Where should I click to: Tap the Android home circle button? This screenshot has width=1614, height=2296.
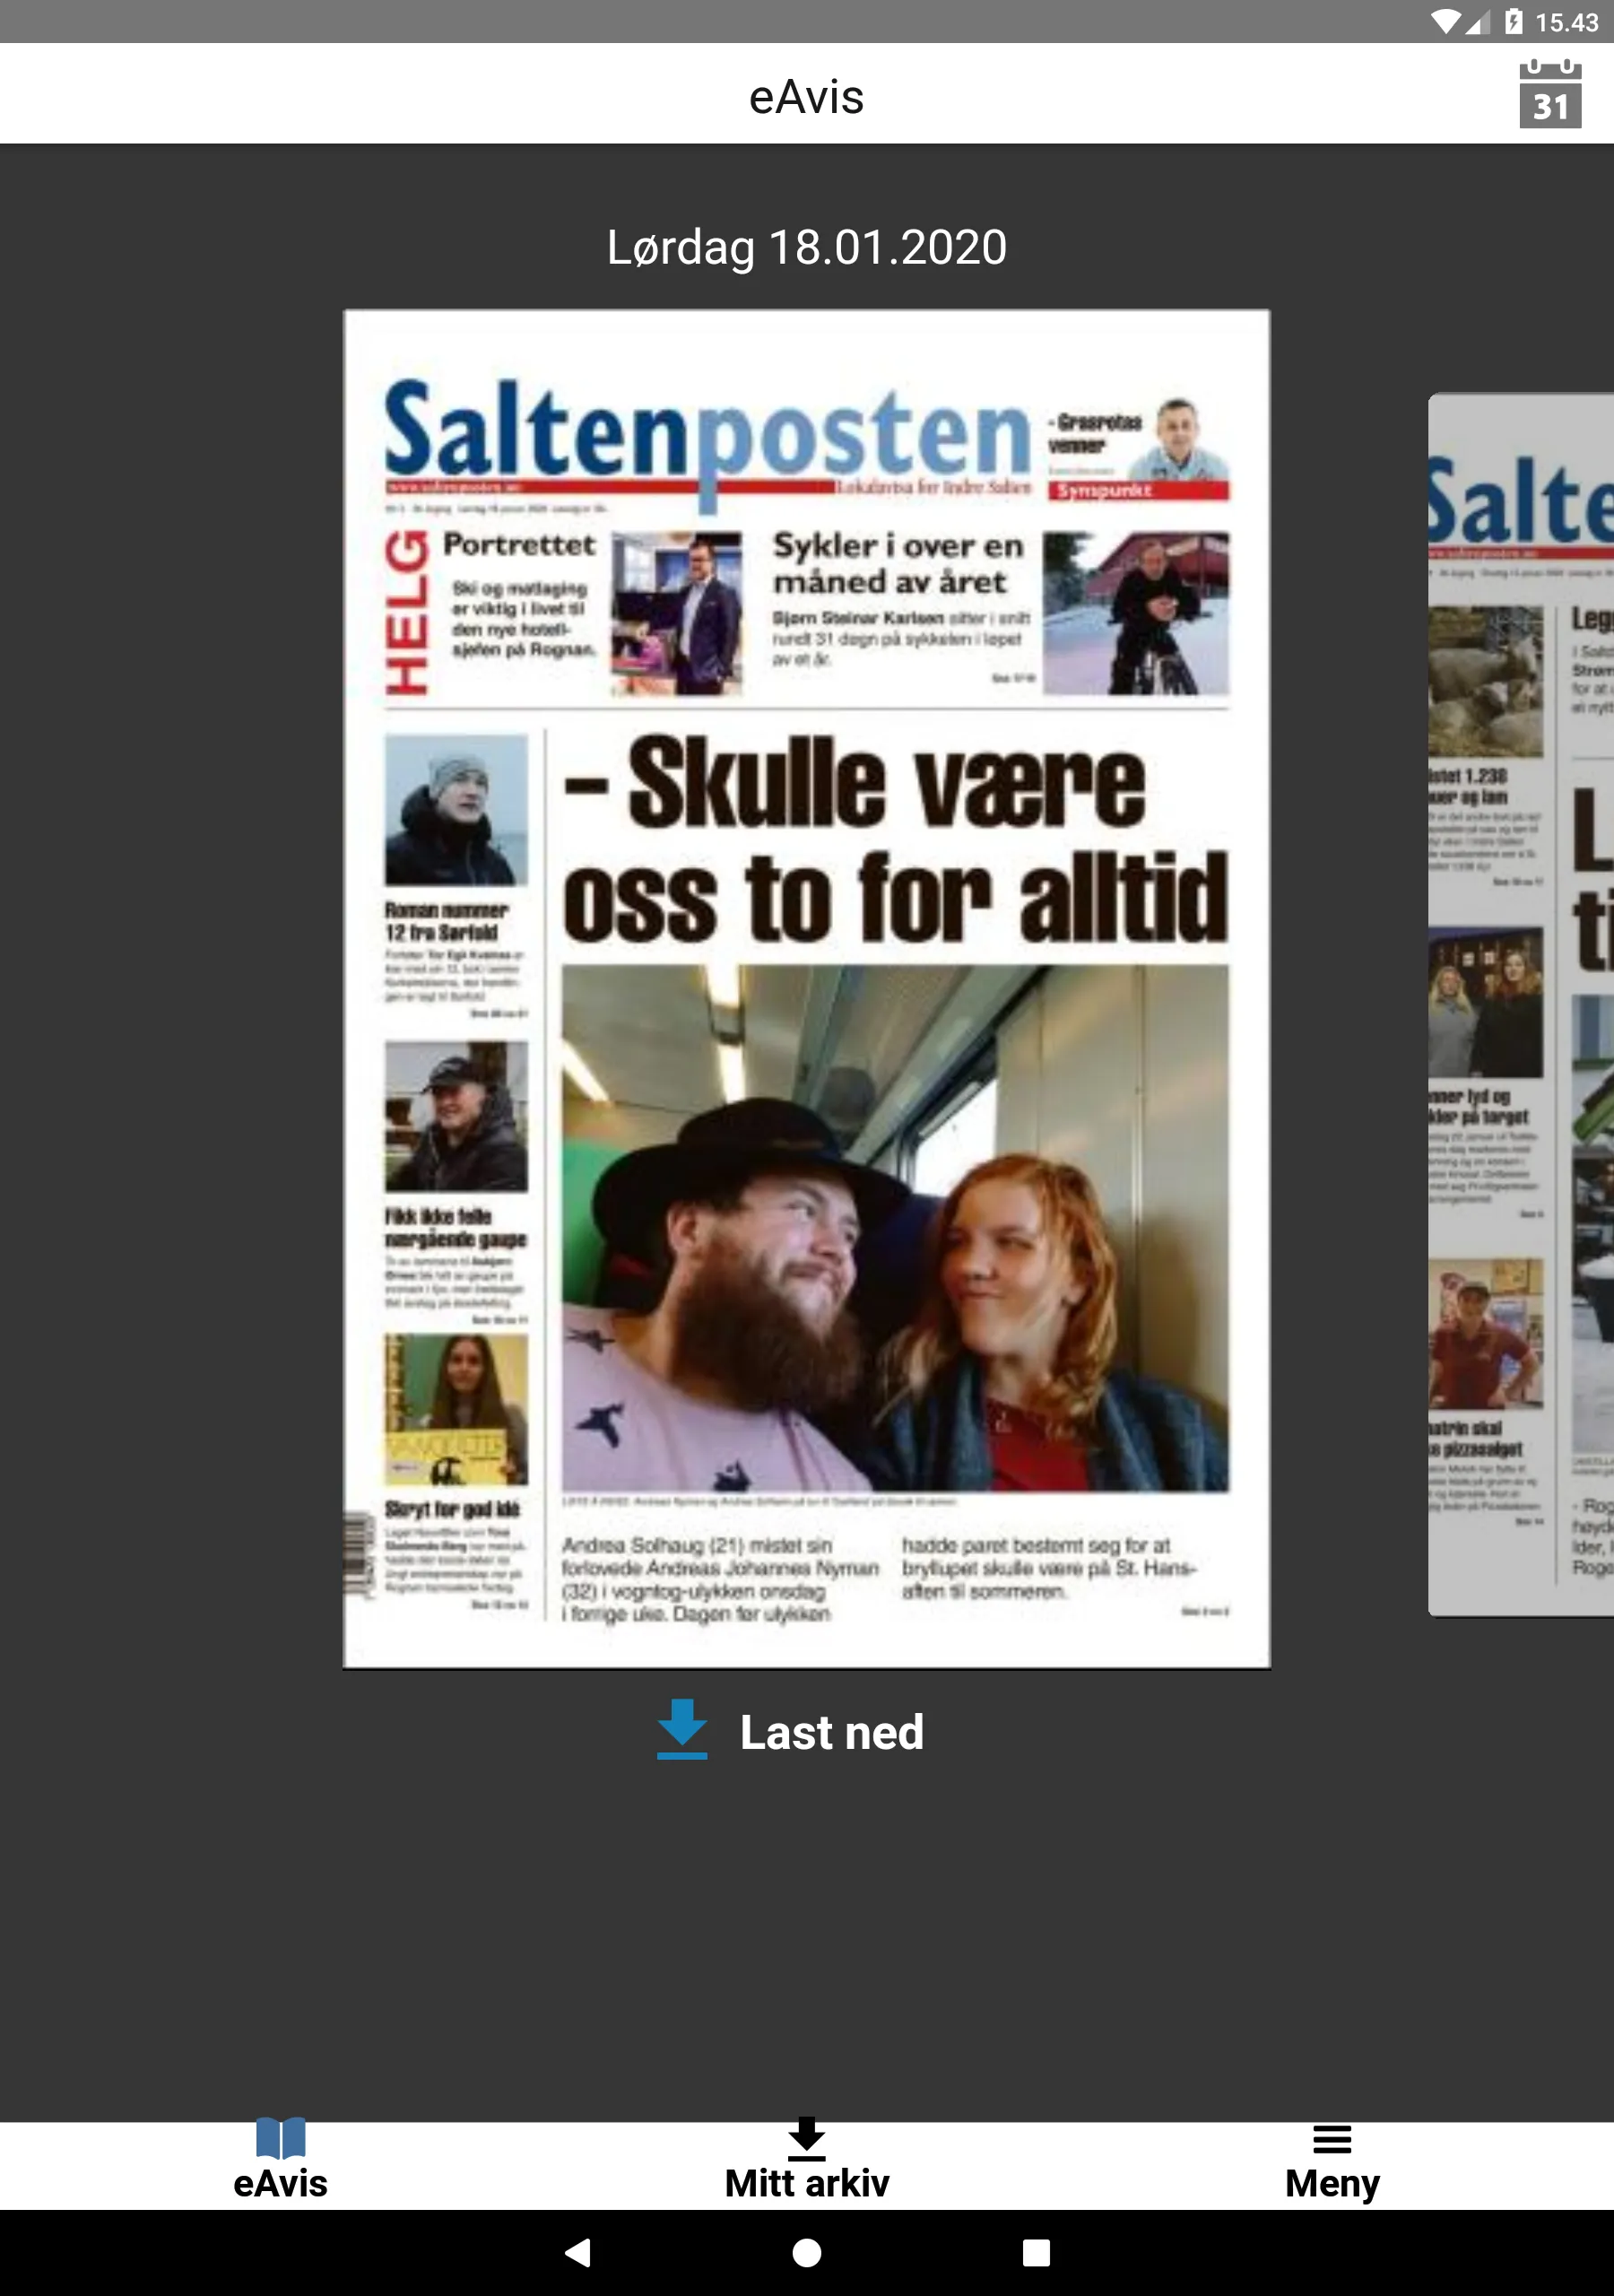807,2253
